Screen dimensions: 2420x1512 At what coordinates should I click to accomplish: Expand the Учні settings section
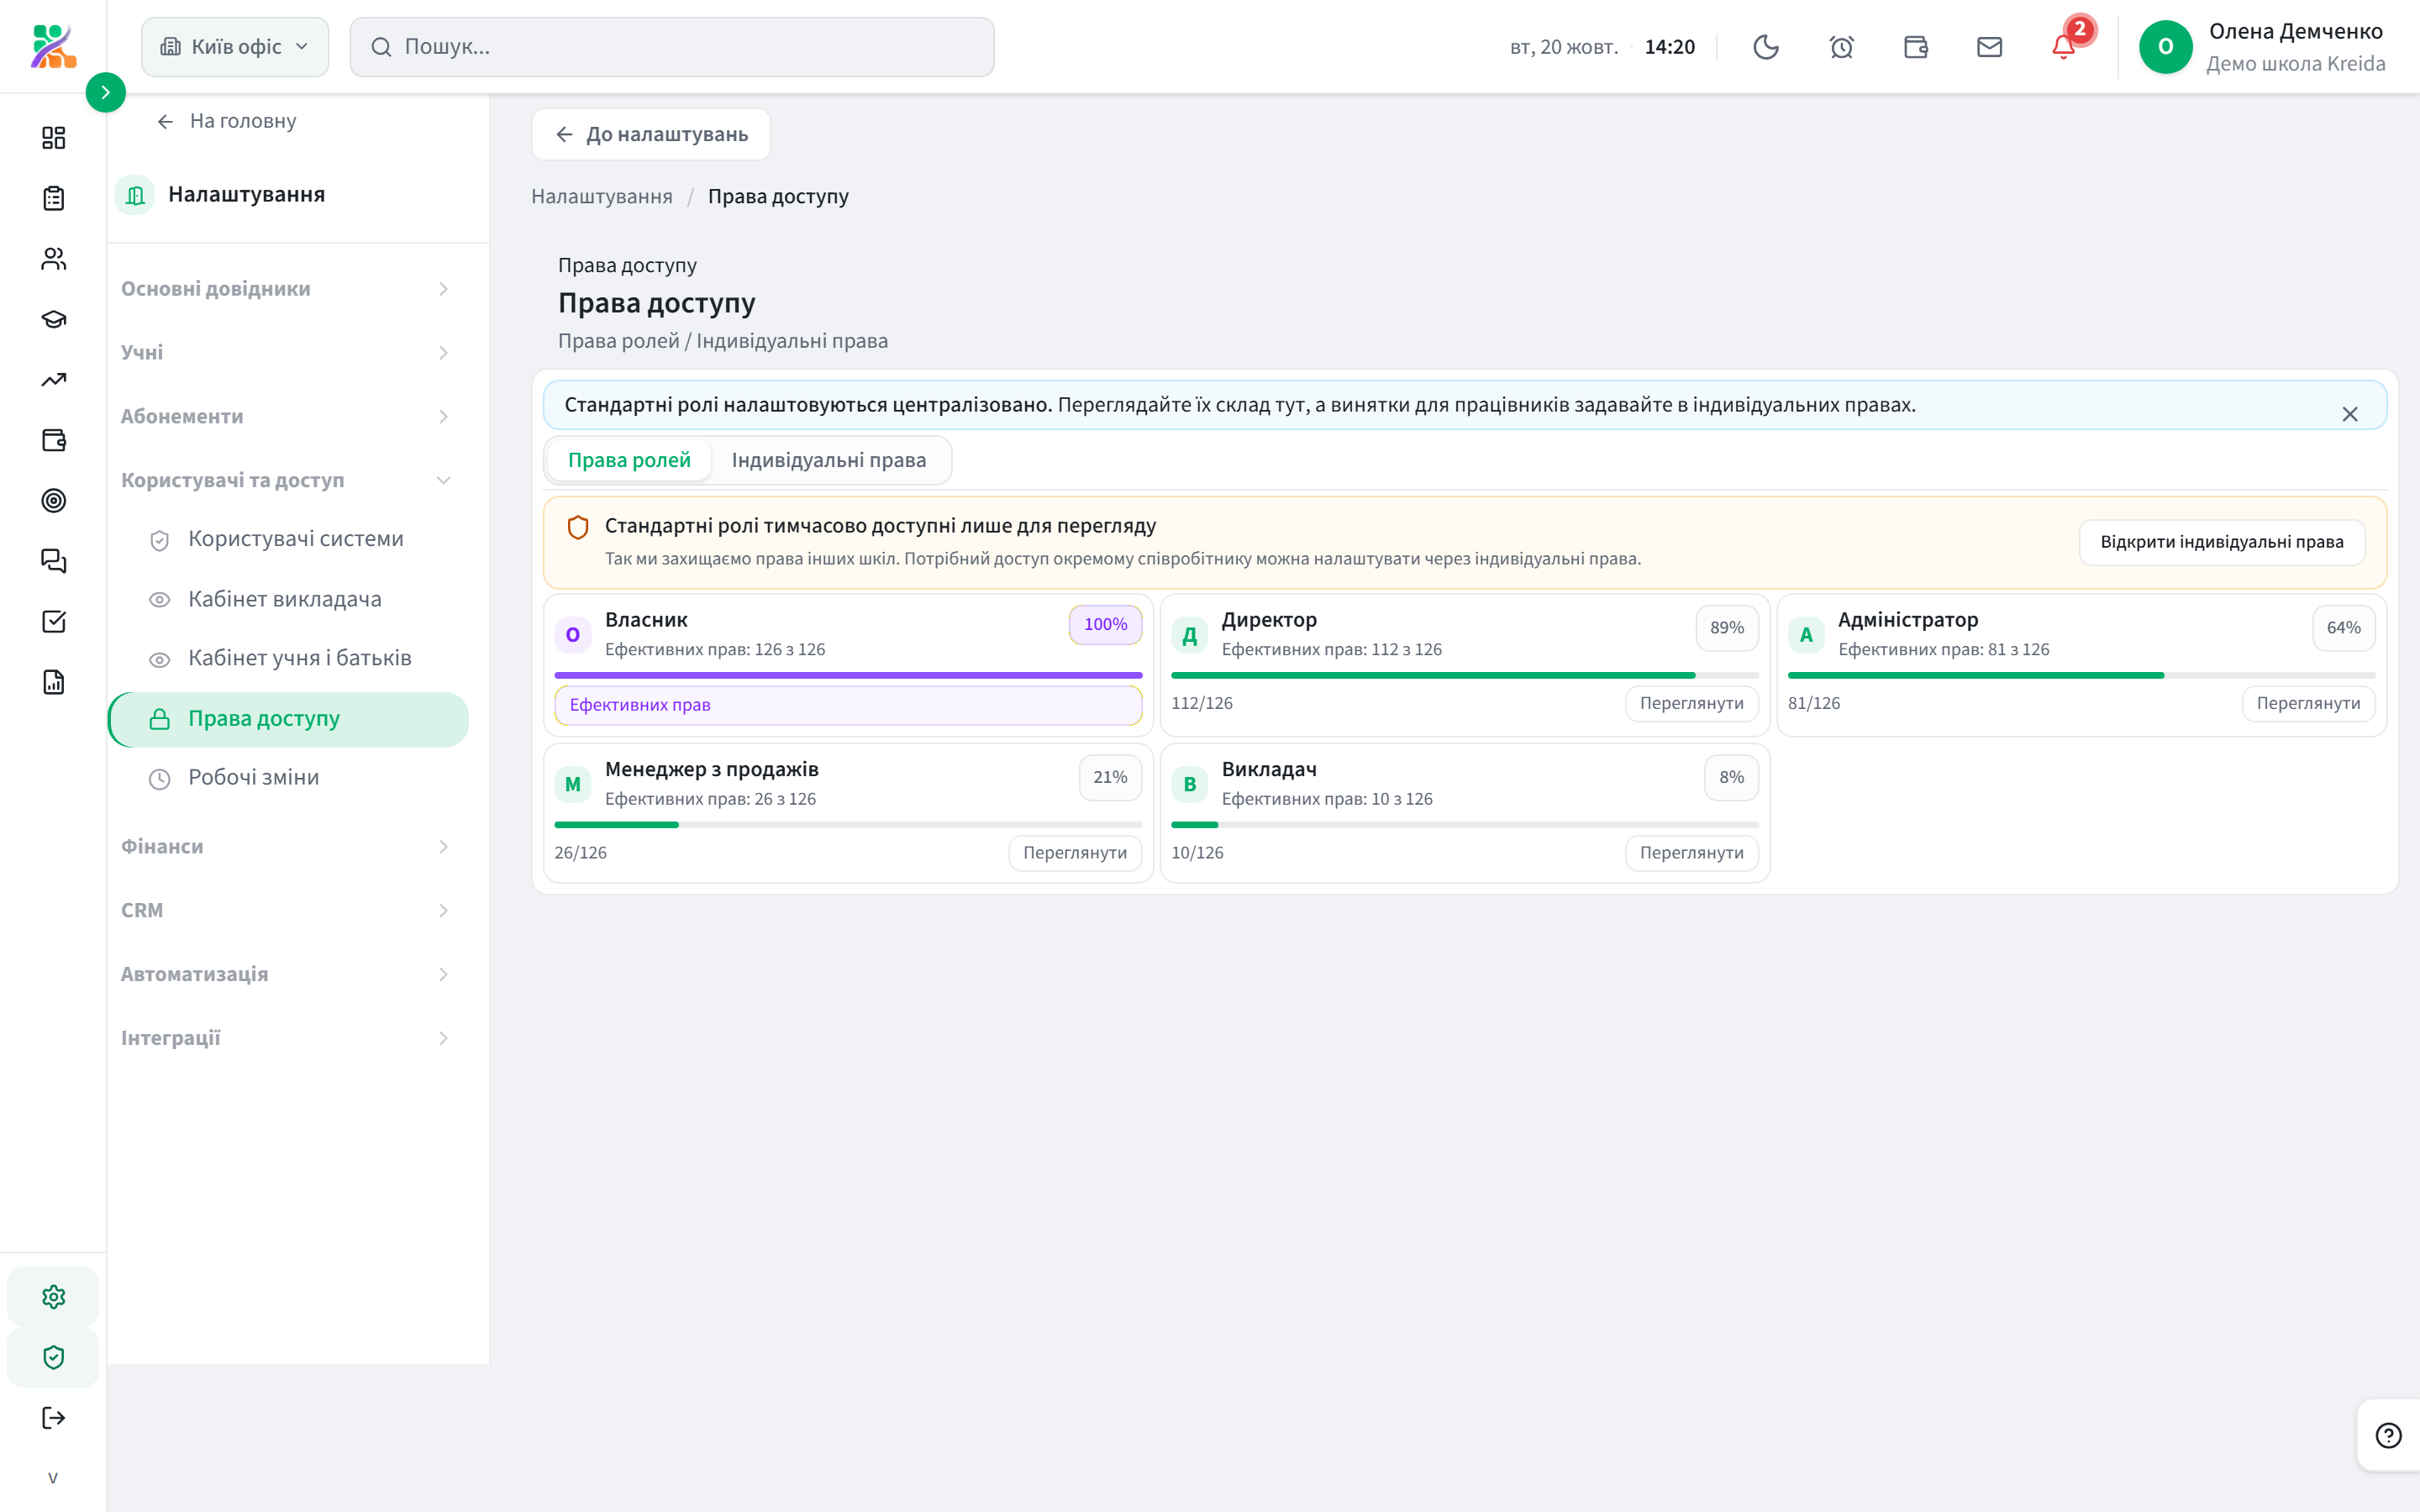[x=286, y=353]
